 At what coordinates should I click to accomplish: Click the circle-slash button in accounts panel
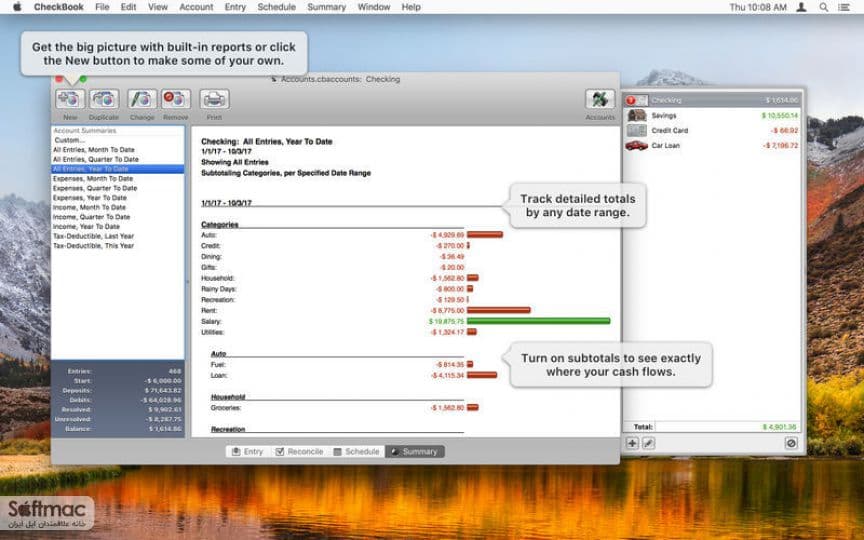[x=791, y=443]
